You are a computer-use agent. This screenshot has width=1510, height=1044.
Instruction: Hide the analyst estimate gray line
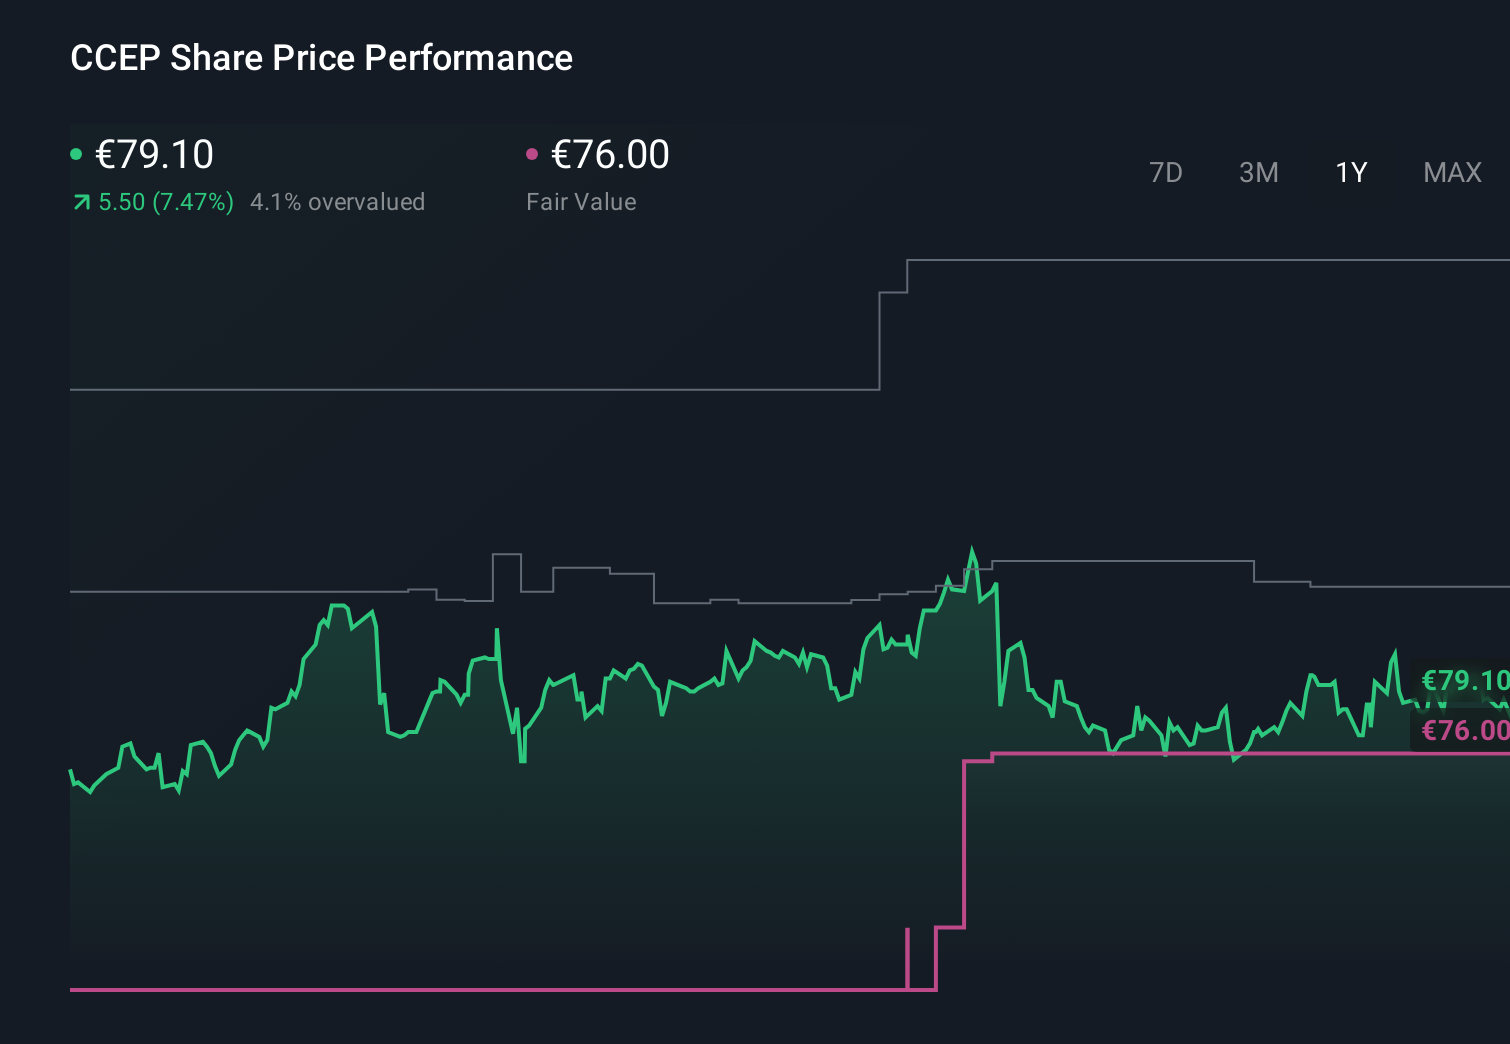1200,260
